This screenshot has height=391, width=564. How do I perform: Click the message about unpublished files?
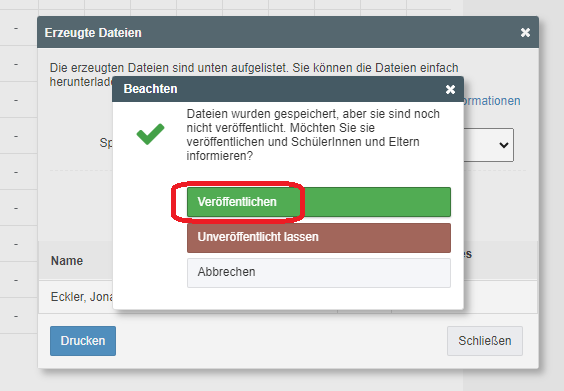point(313,135)
